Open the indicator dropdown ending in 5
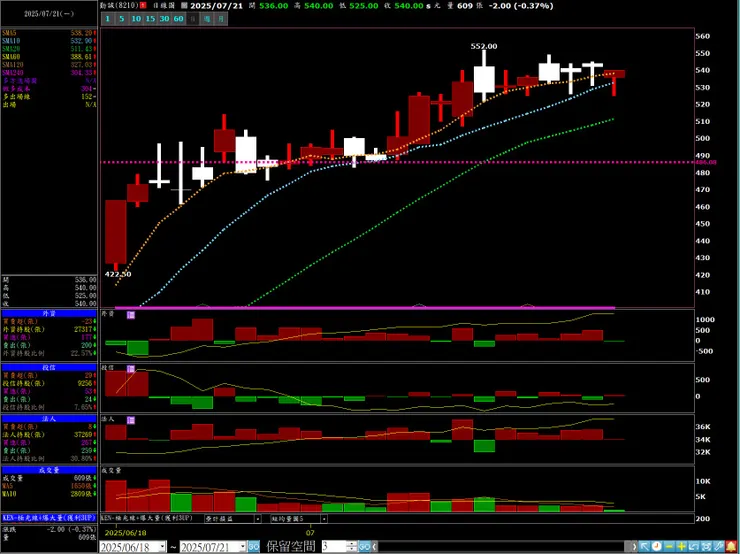740x554 pixels. [x=324, y=519]
